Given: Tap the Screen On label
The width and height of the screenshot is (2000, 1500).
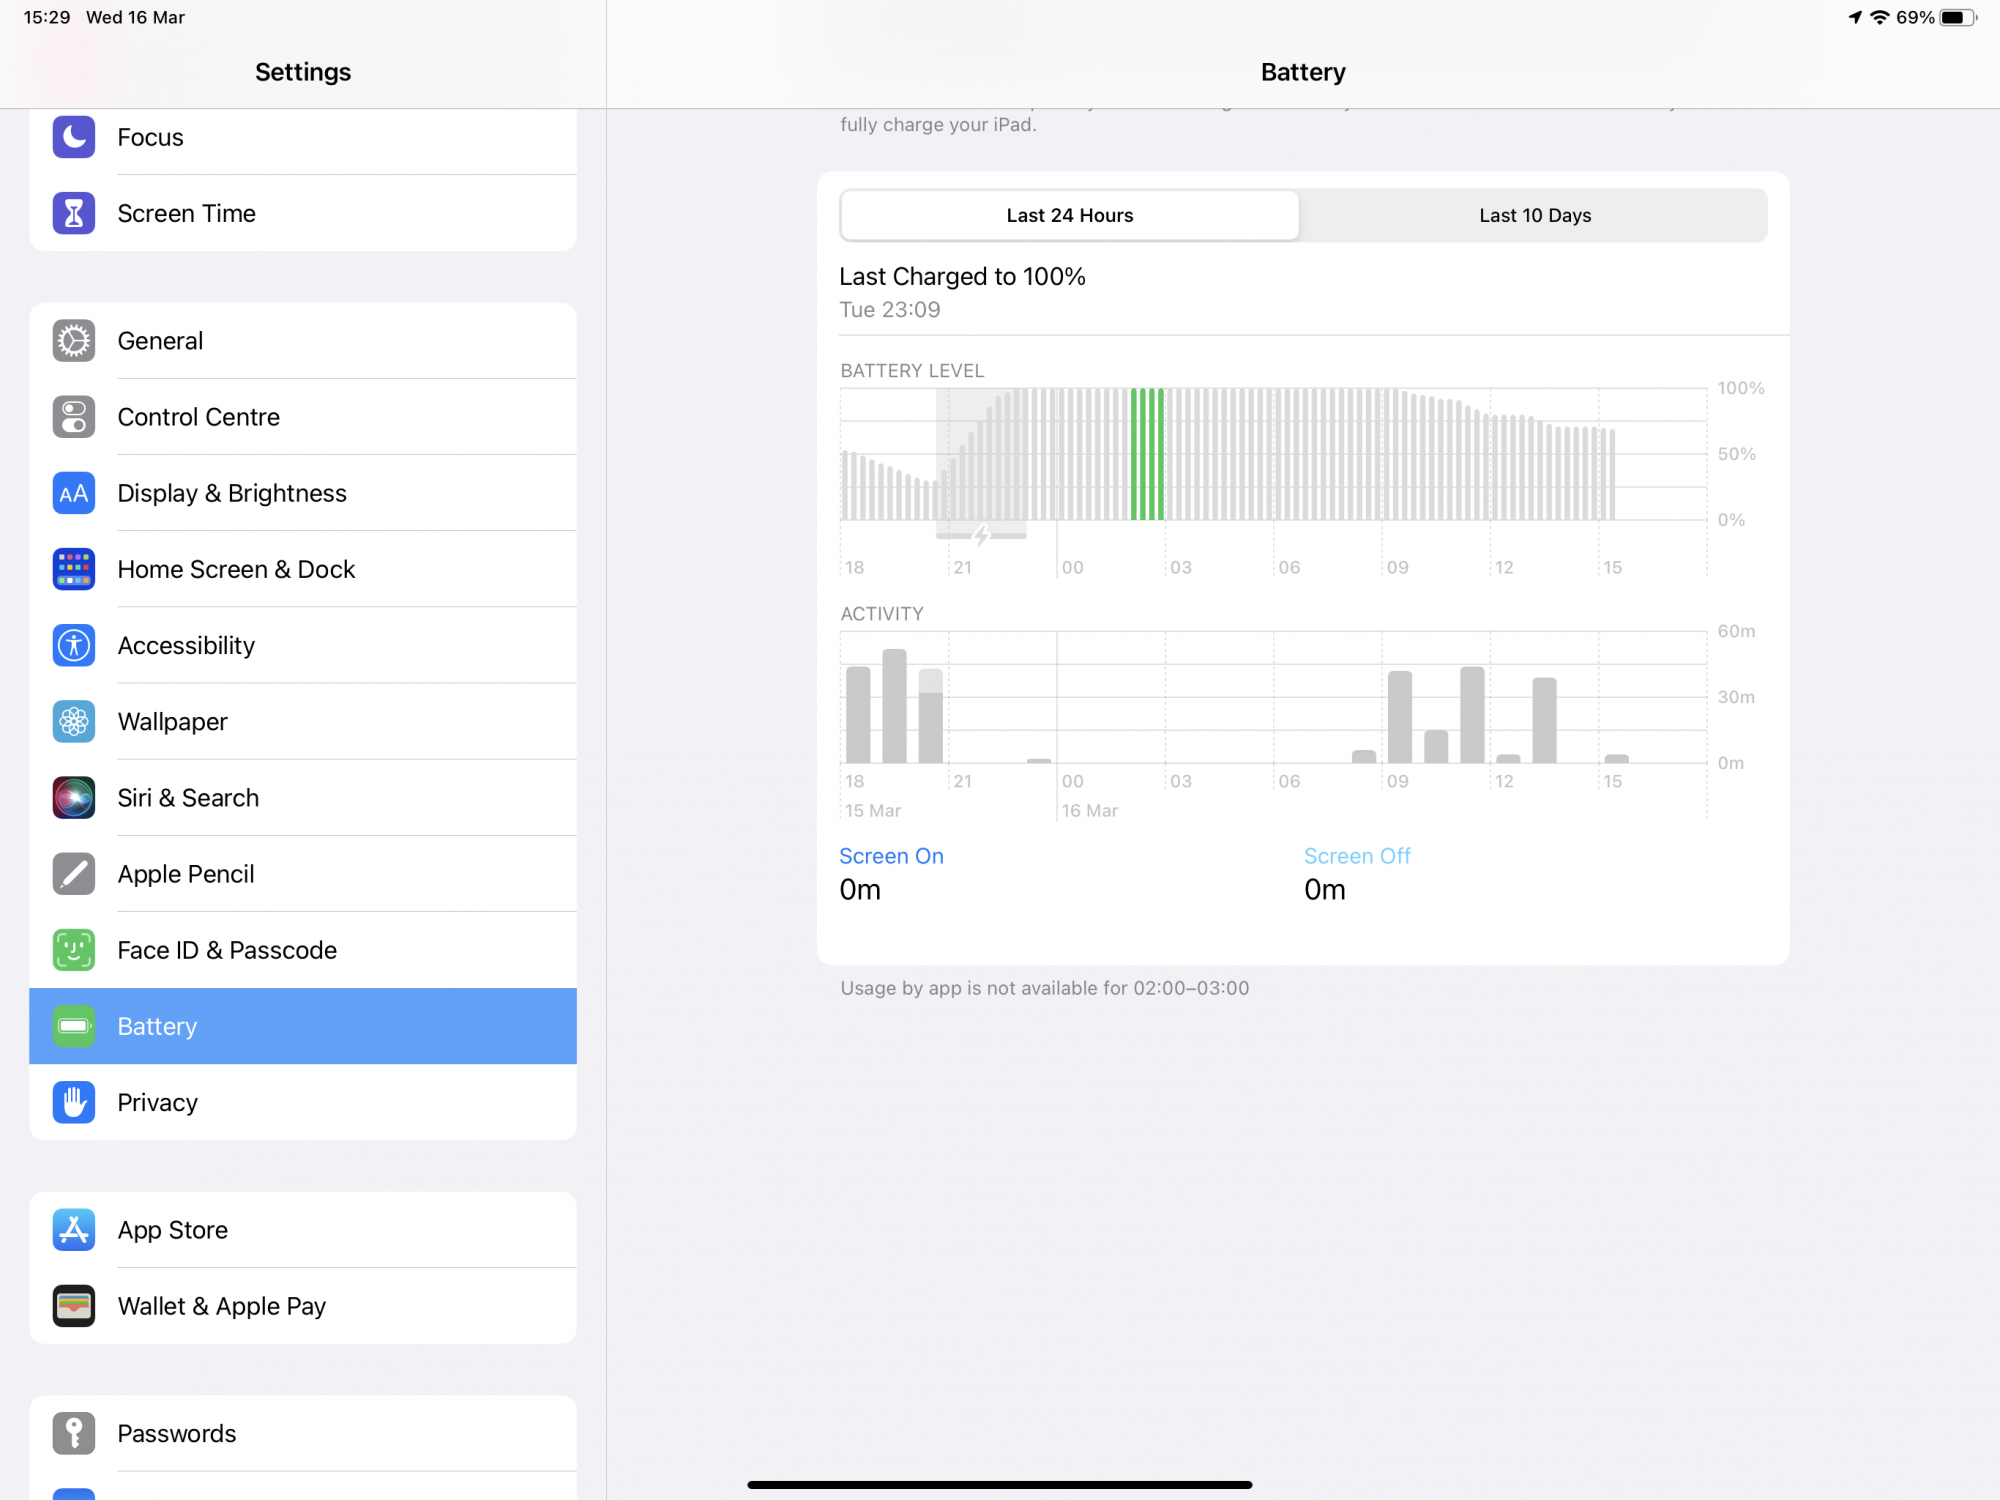Looking at the screenshot, I should point(891,856).
